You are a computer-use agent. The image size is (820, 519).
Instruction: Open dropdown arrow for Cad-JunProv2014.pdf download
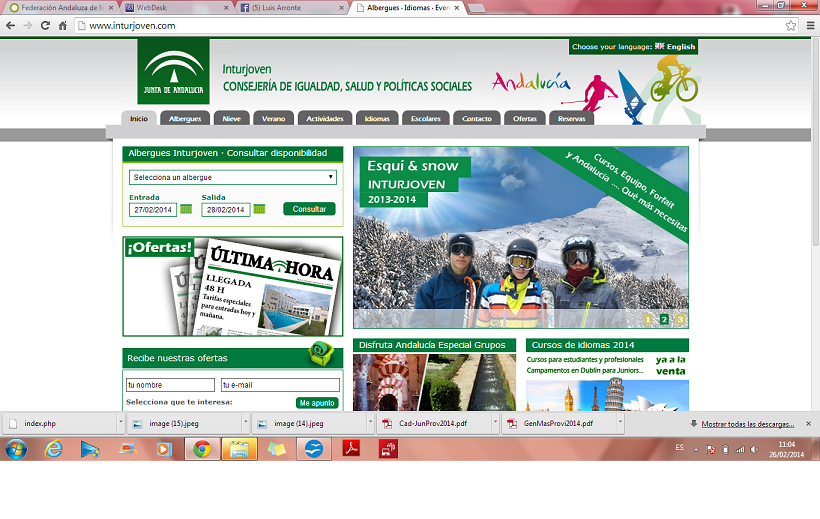[x=496, y=423]
